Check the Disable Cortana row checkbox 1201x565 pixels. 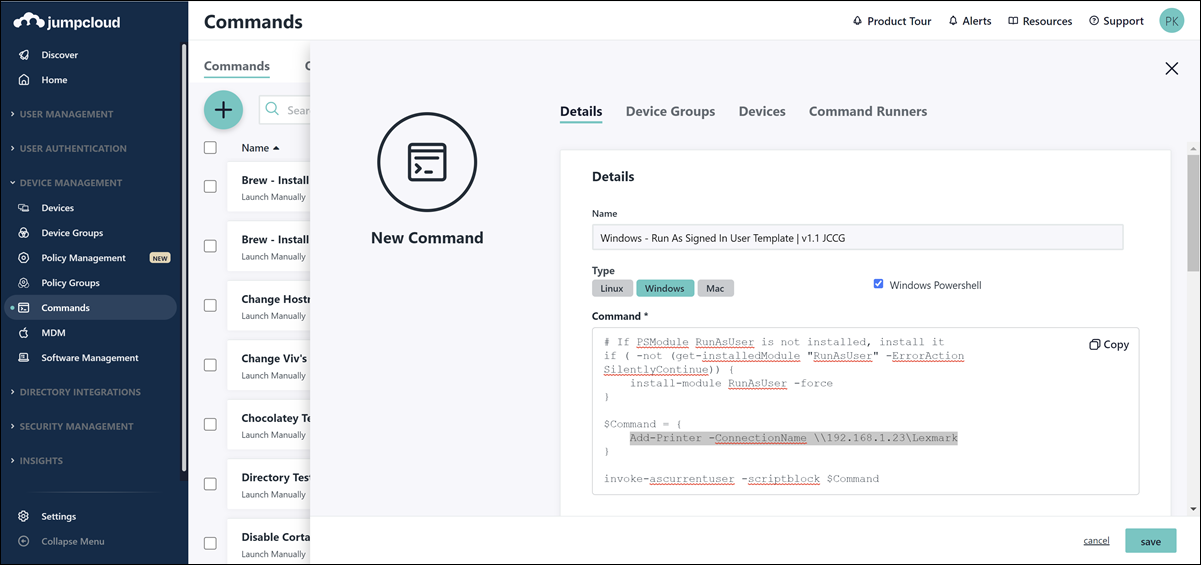pyautogui.click(x=210, y=543)
